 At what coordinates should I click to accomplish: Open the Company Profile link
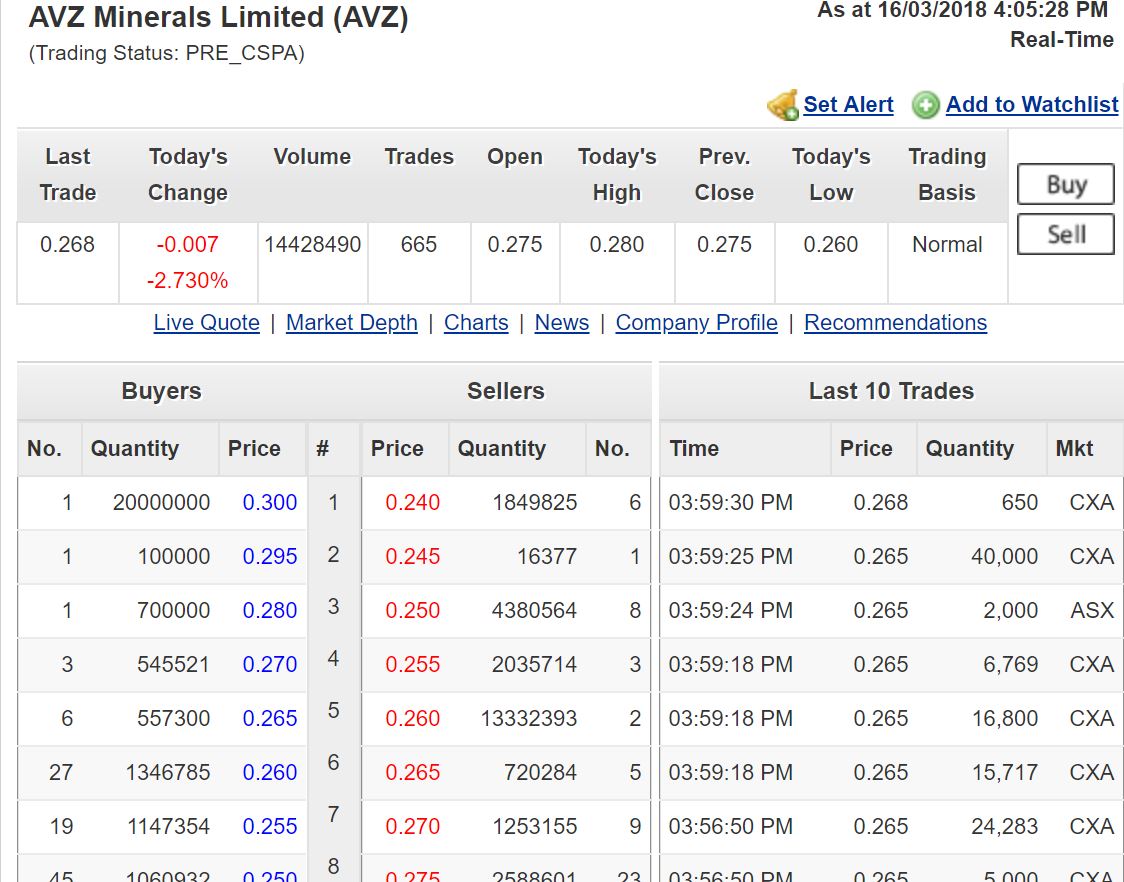696,323
